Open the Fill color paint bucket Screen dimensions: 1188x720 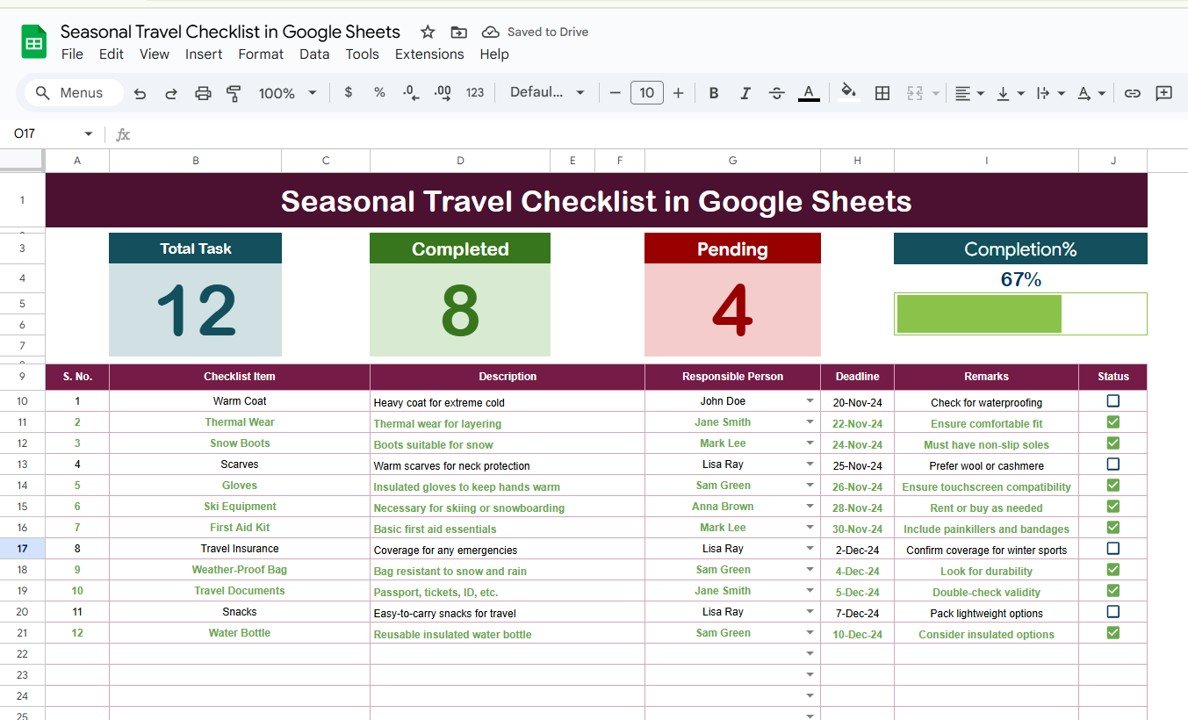pos(849,92)
